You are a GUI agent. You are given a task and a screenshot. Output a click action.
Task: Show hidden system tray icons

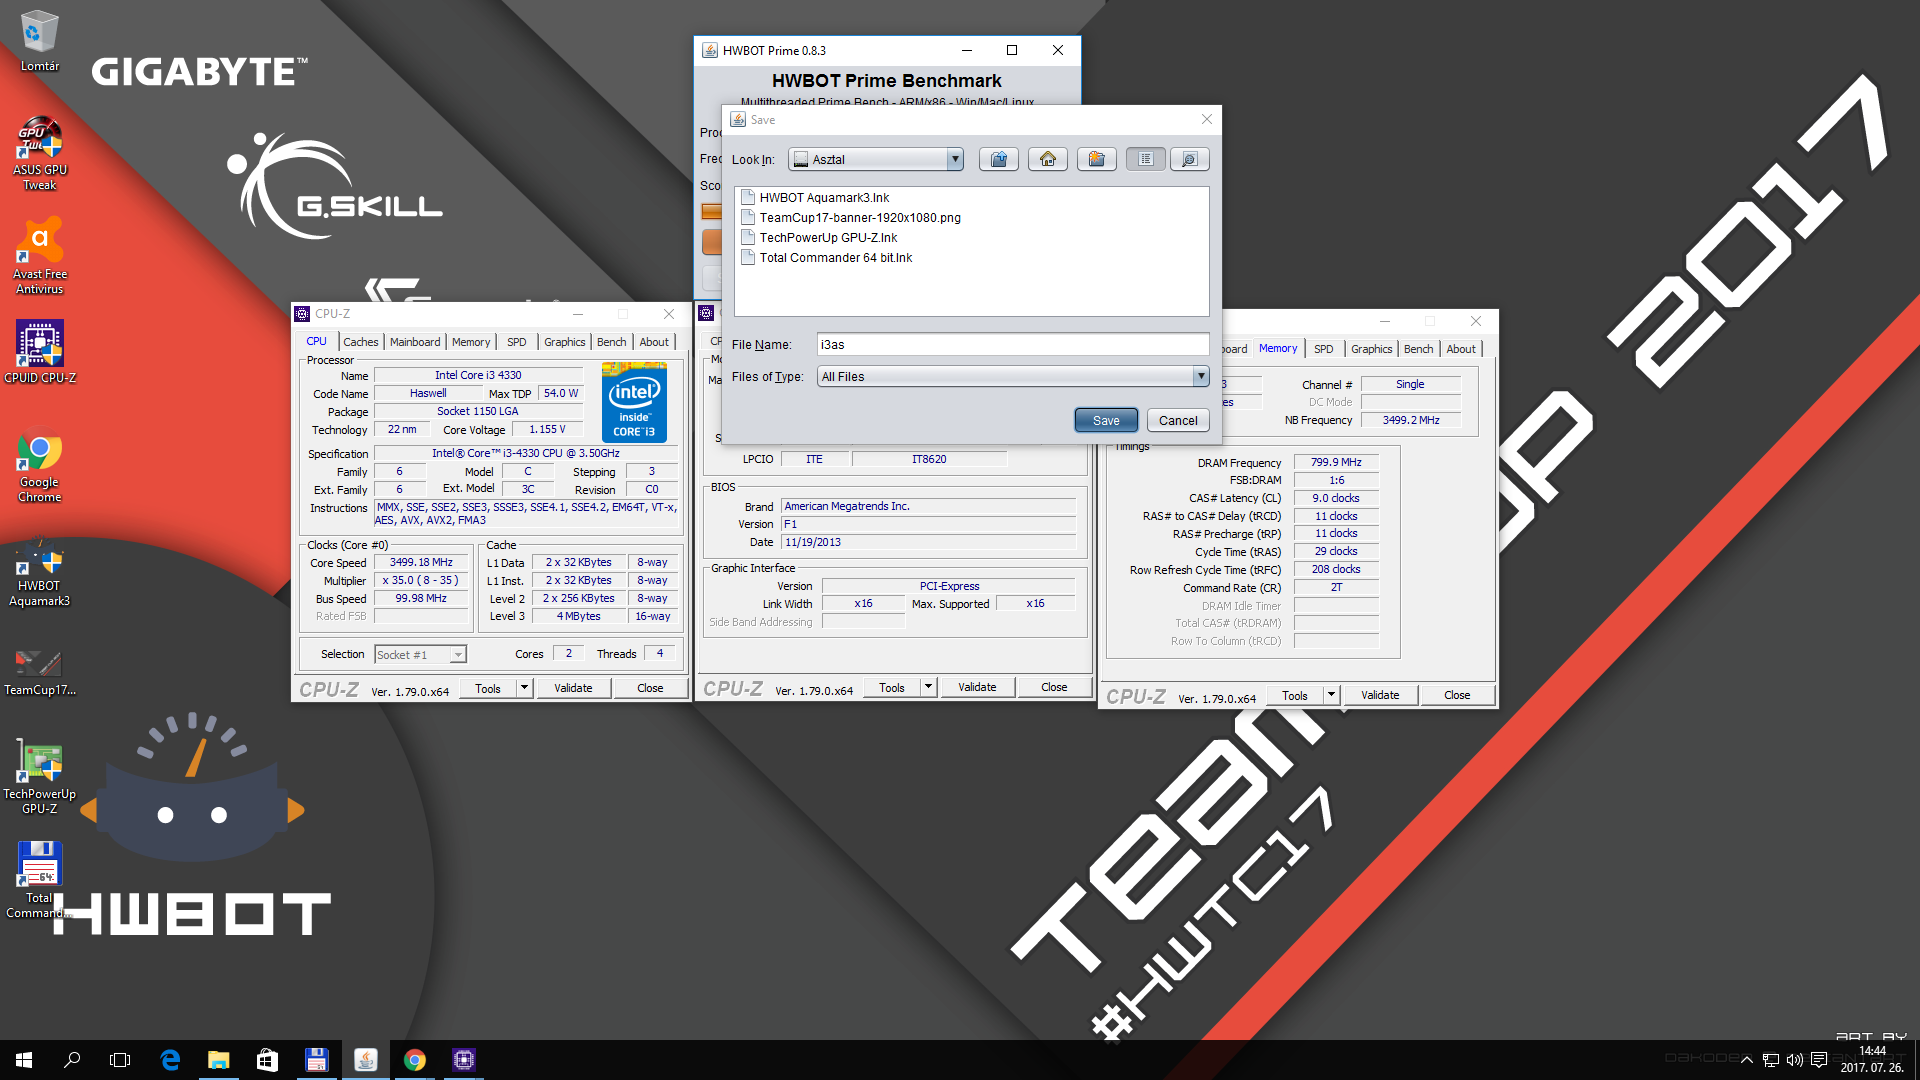click(1747, 1060)
